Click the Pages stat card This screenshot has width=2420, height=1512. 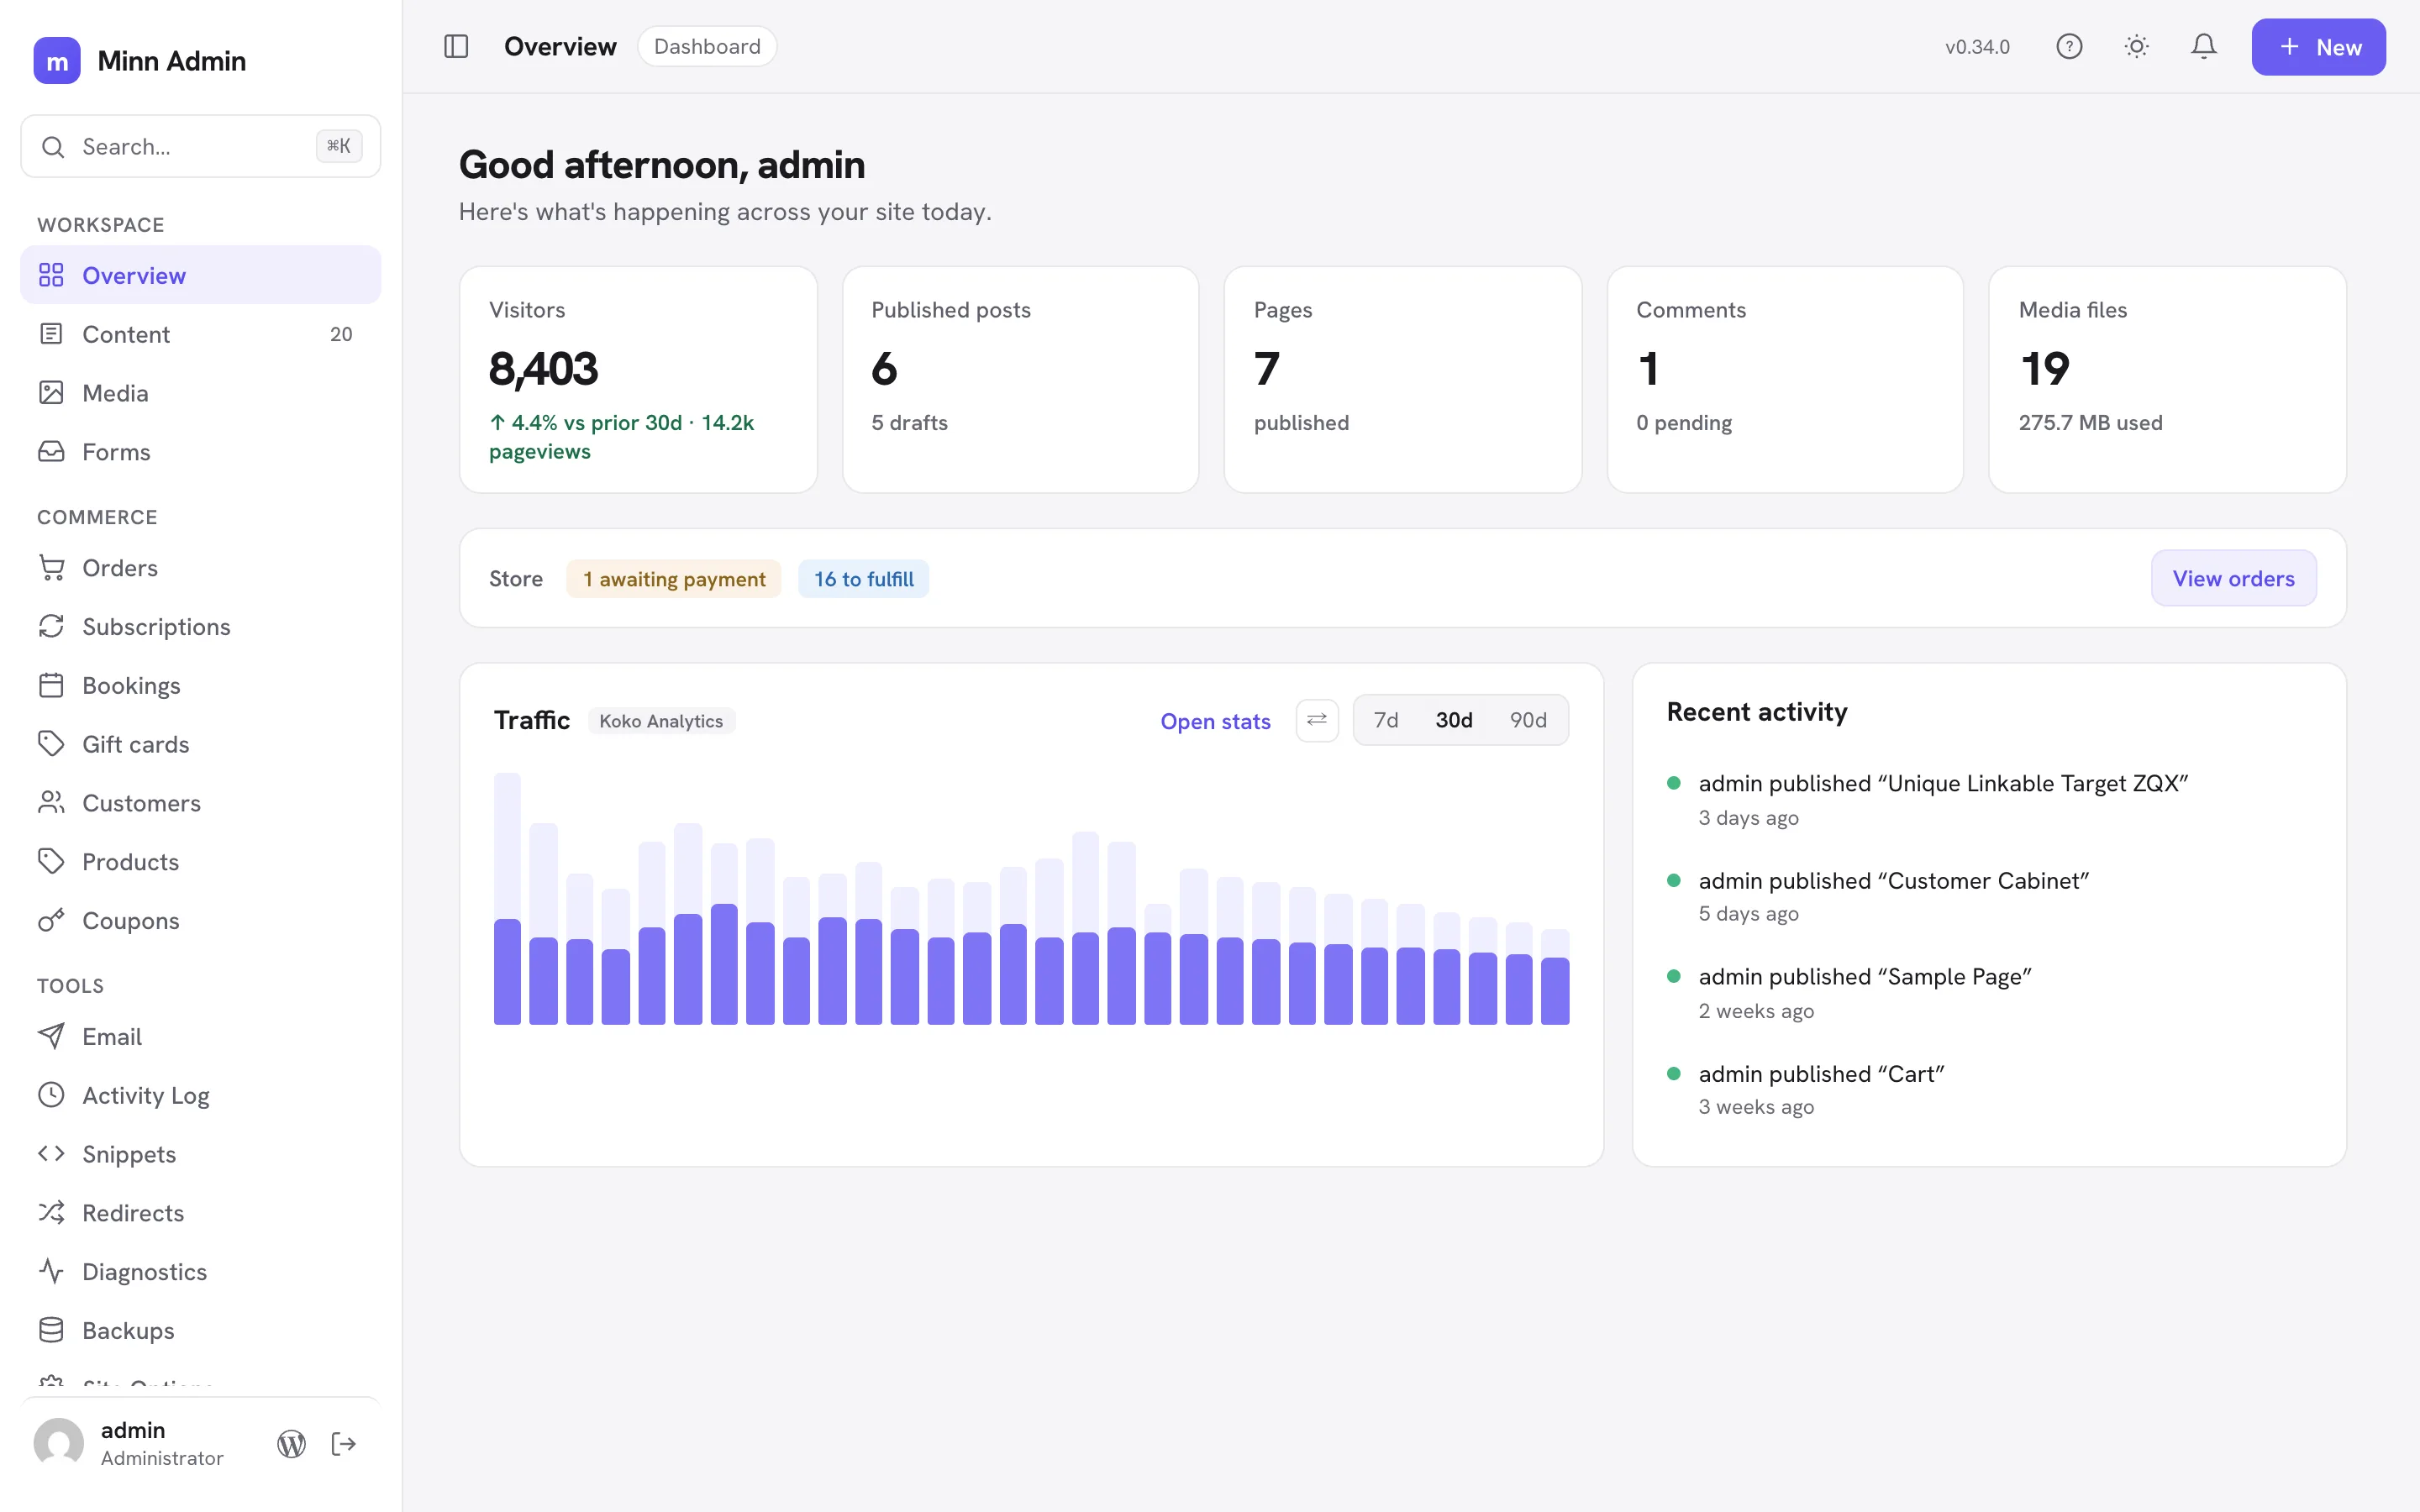1403,380
